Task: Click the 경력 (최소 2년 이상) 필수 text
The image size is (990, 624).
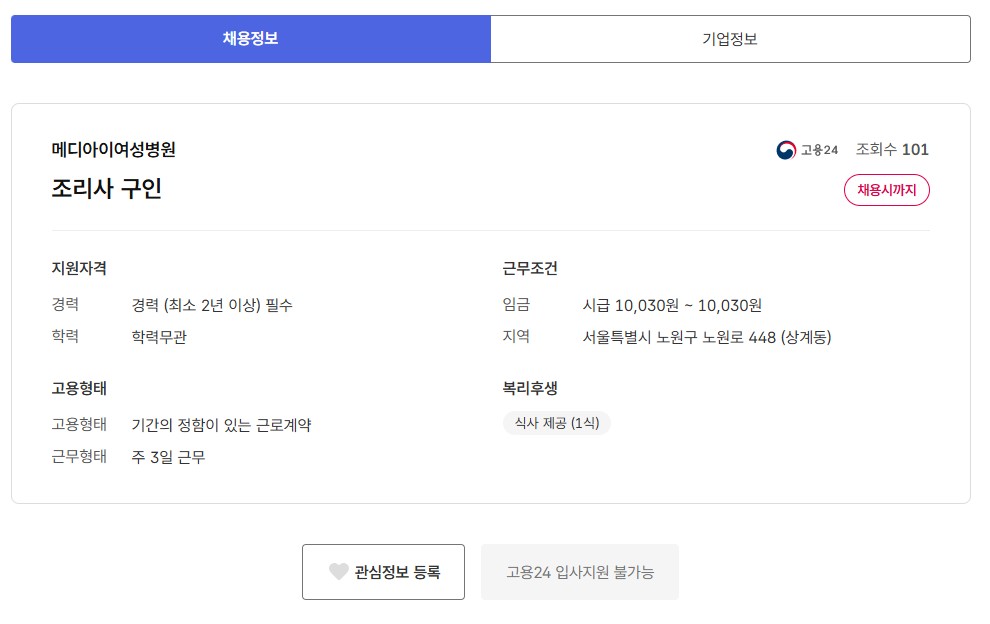Action: tap(212, 305)
